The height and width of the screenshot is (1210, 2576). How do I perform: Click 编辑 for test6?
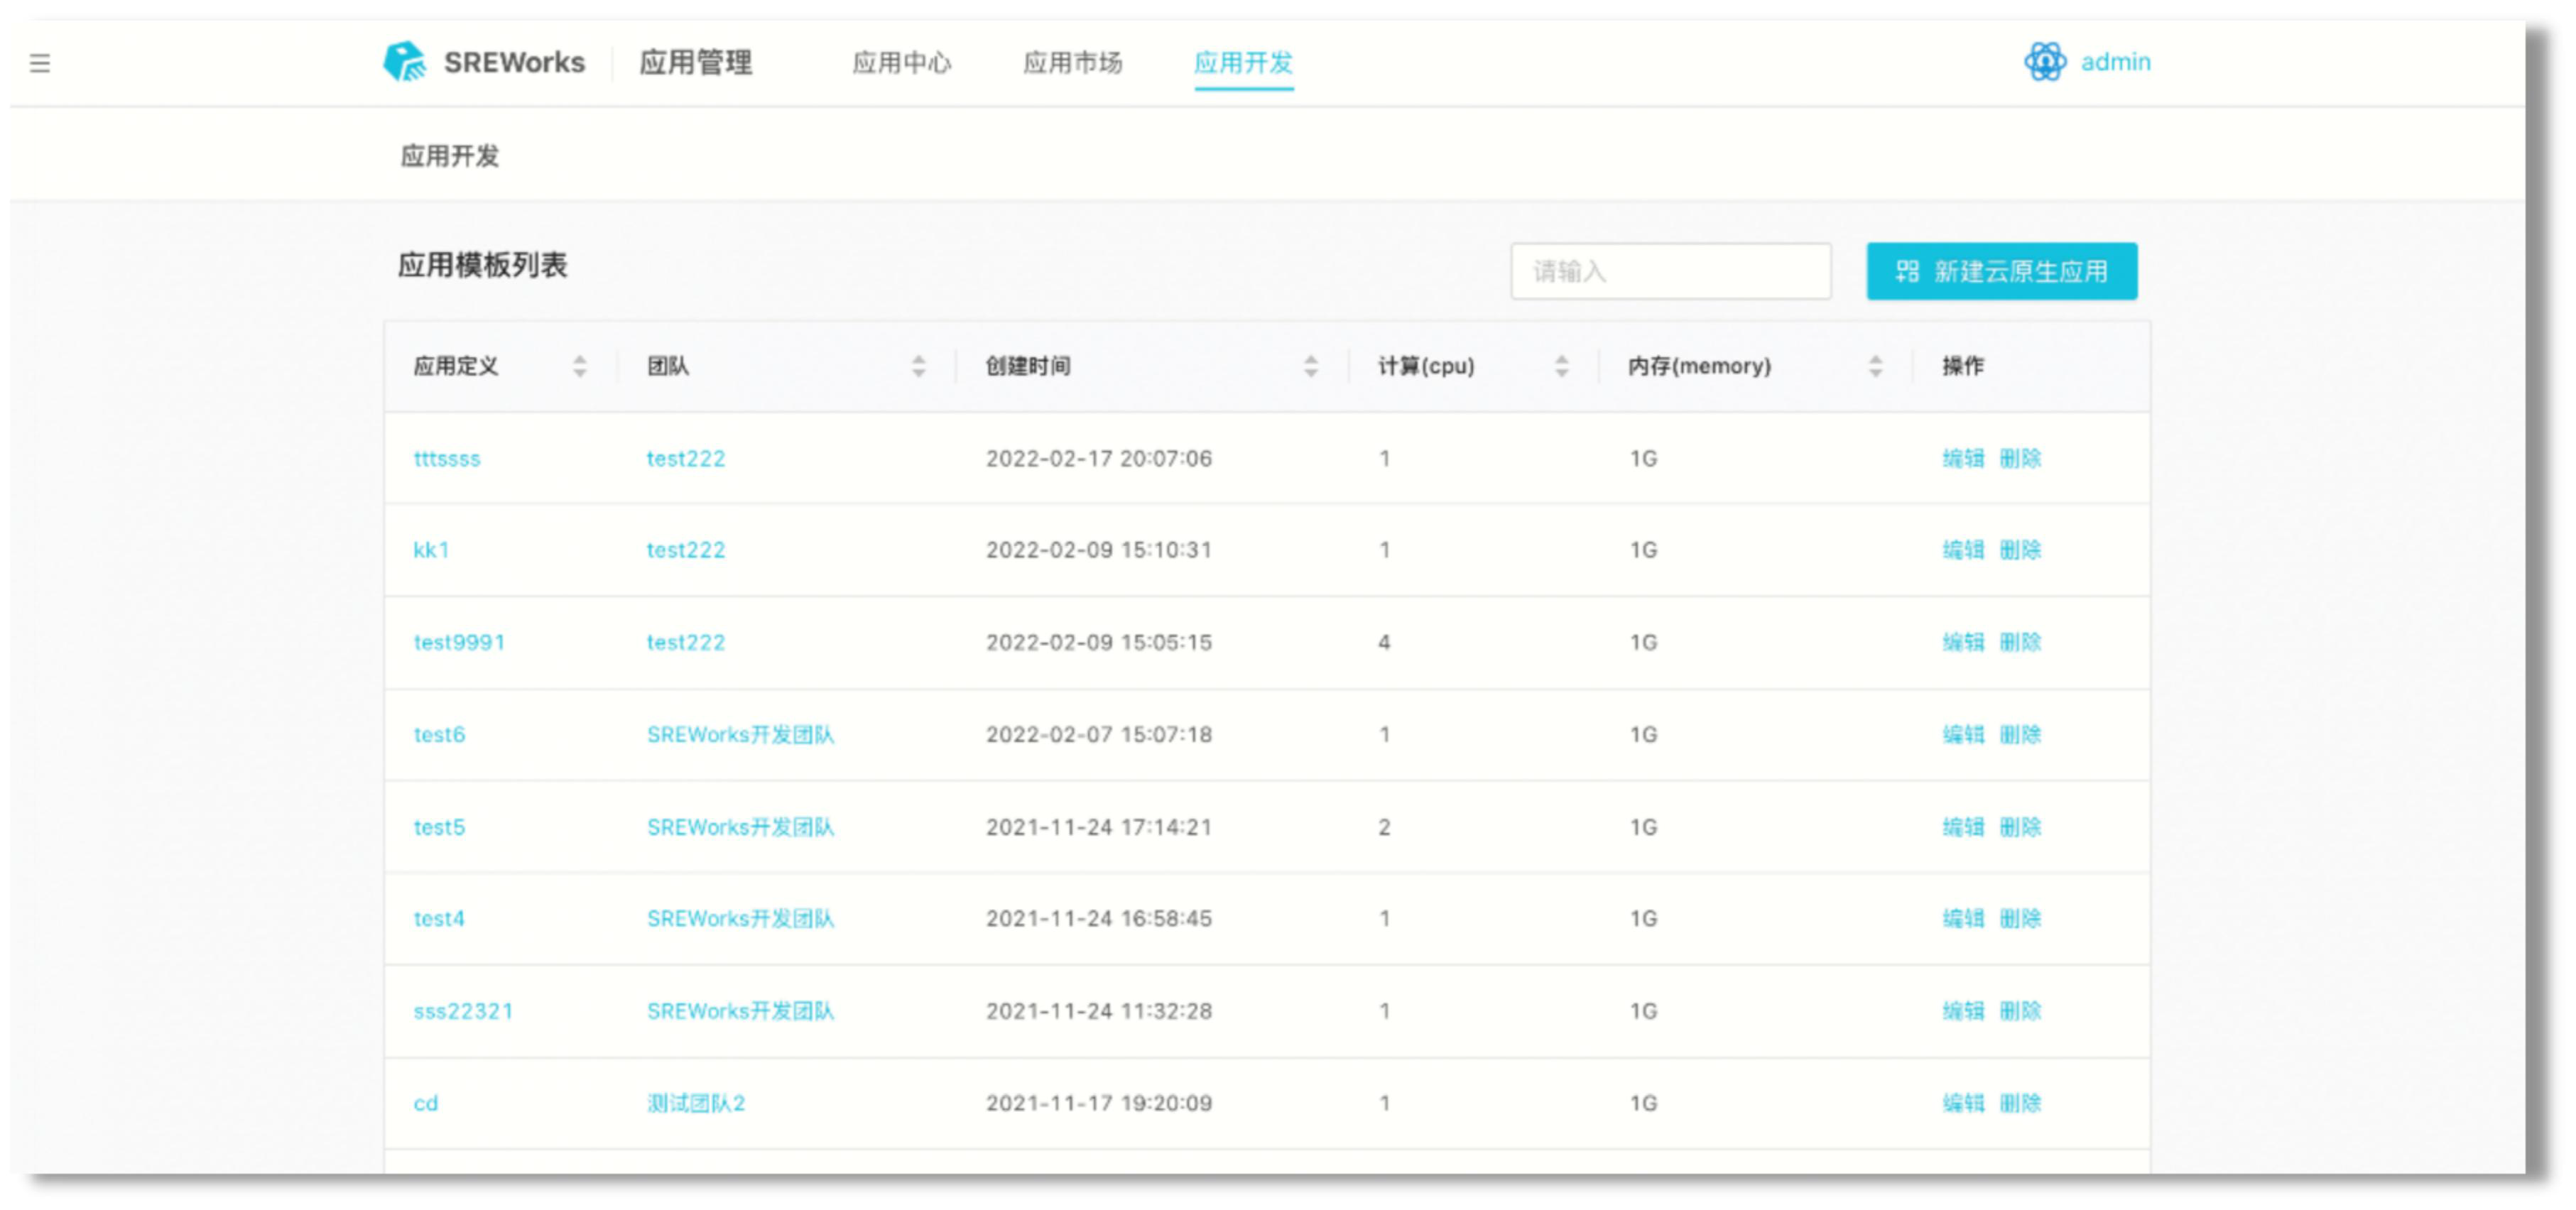(1963, 735)
